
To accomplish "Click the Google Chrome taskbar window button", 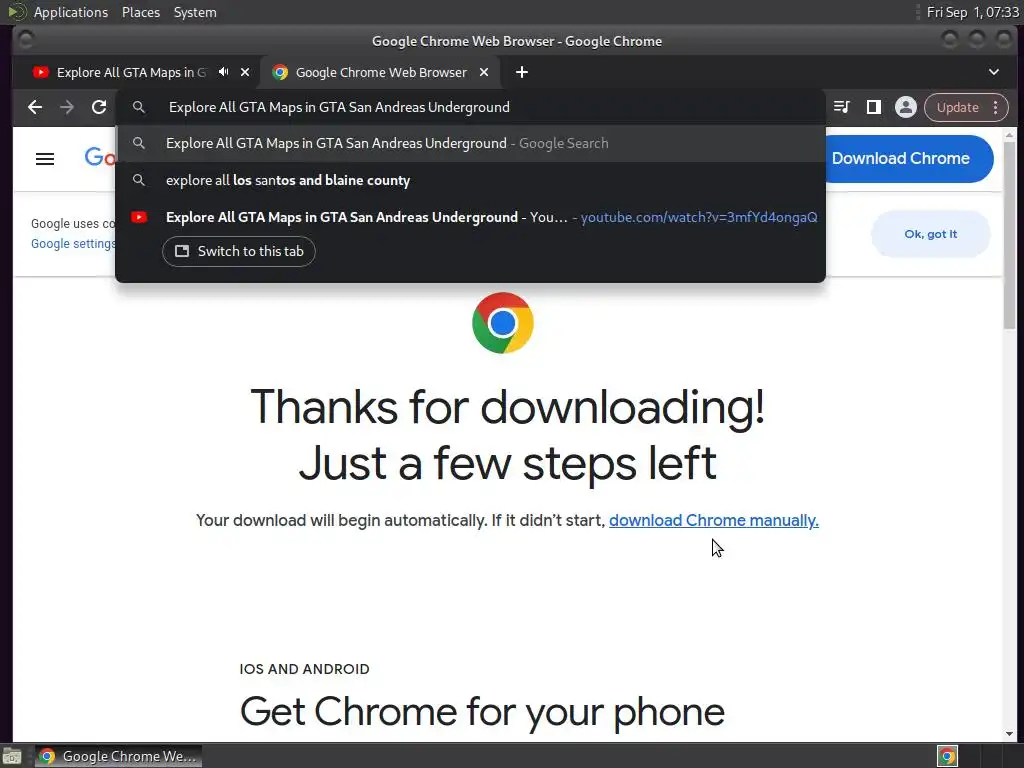I will click(118, 756).
